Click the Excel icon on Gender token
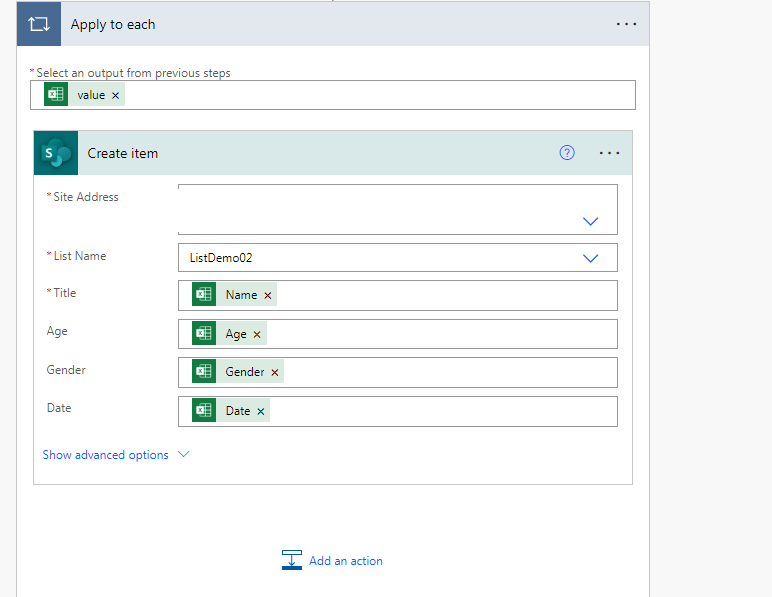The width and height of the screenshot is (772, 597). coord(204,371)
